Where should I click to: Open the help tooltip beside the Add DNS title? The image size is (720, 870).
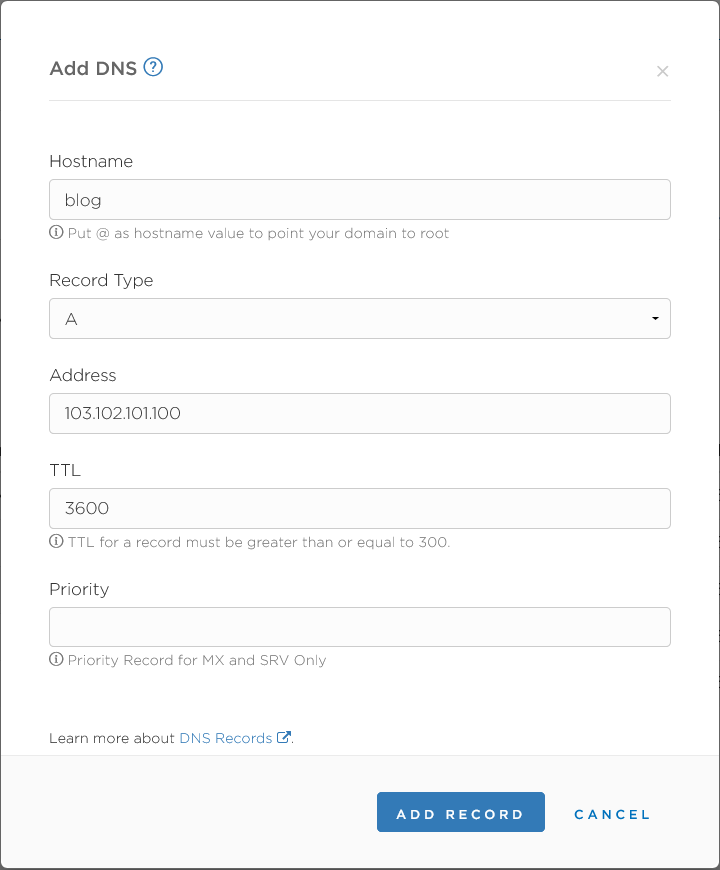click(153, 68)
